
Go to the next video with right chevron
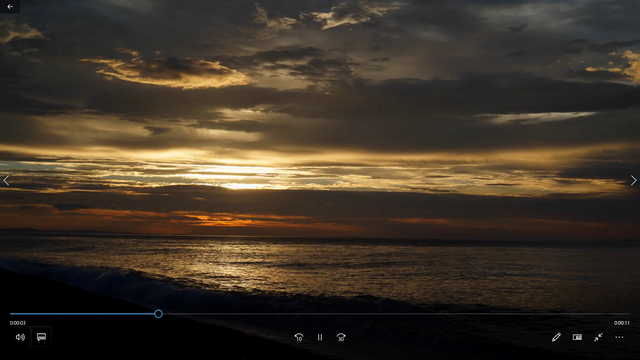(633, 180)
